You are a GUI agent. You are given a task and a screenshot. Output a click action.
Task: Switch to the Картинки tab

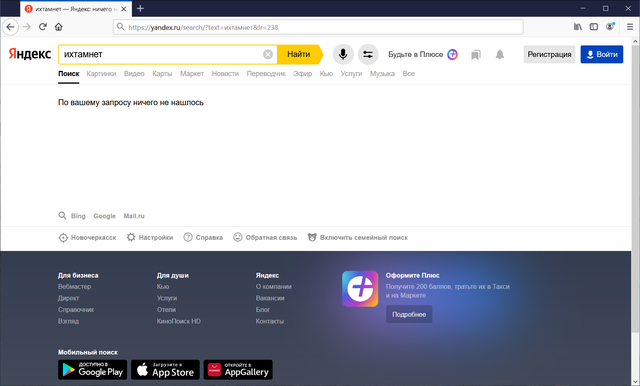point(101,74)
